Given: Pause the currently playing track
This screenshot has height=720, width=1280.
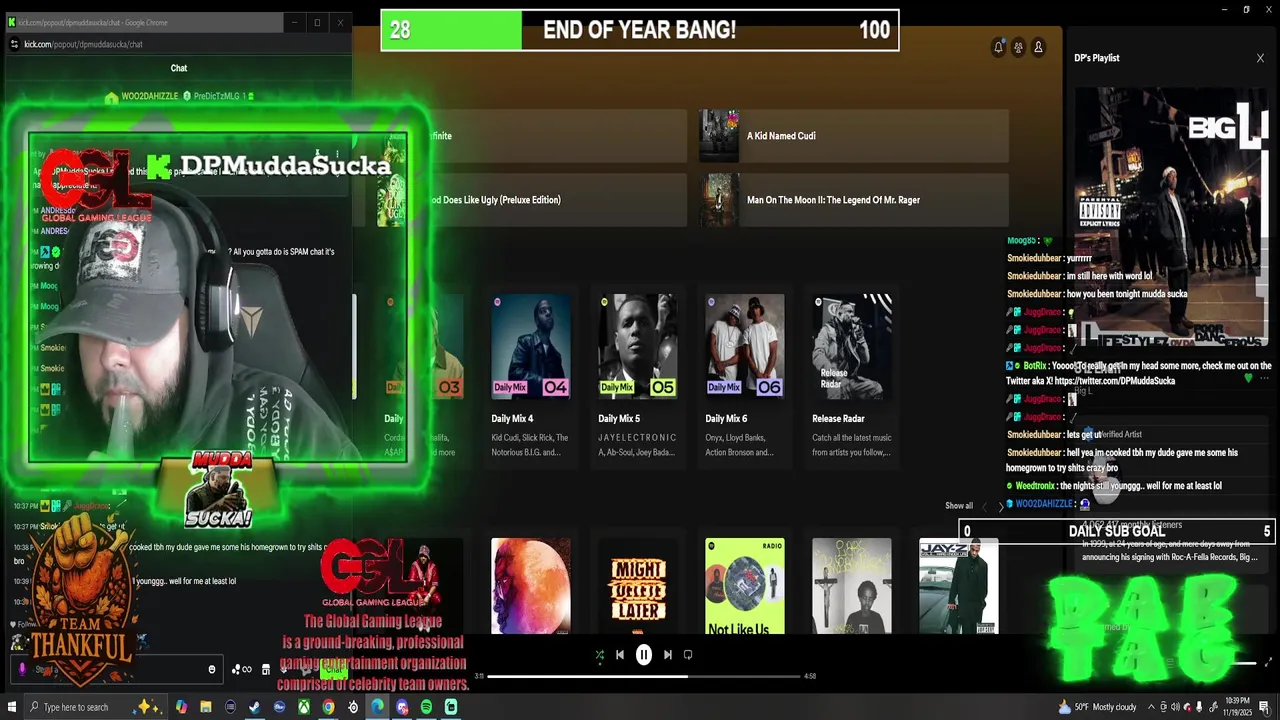Looking at the screenshot, I should pyautogui.click(x=643, y=655).
